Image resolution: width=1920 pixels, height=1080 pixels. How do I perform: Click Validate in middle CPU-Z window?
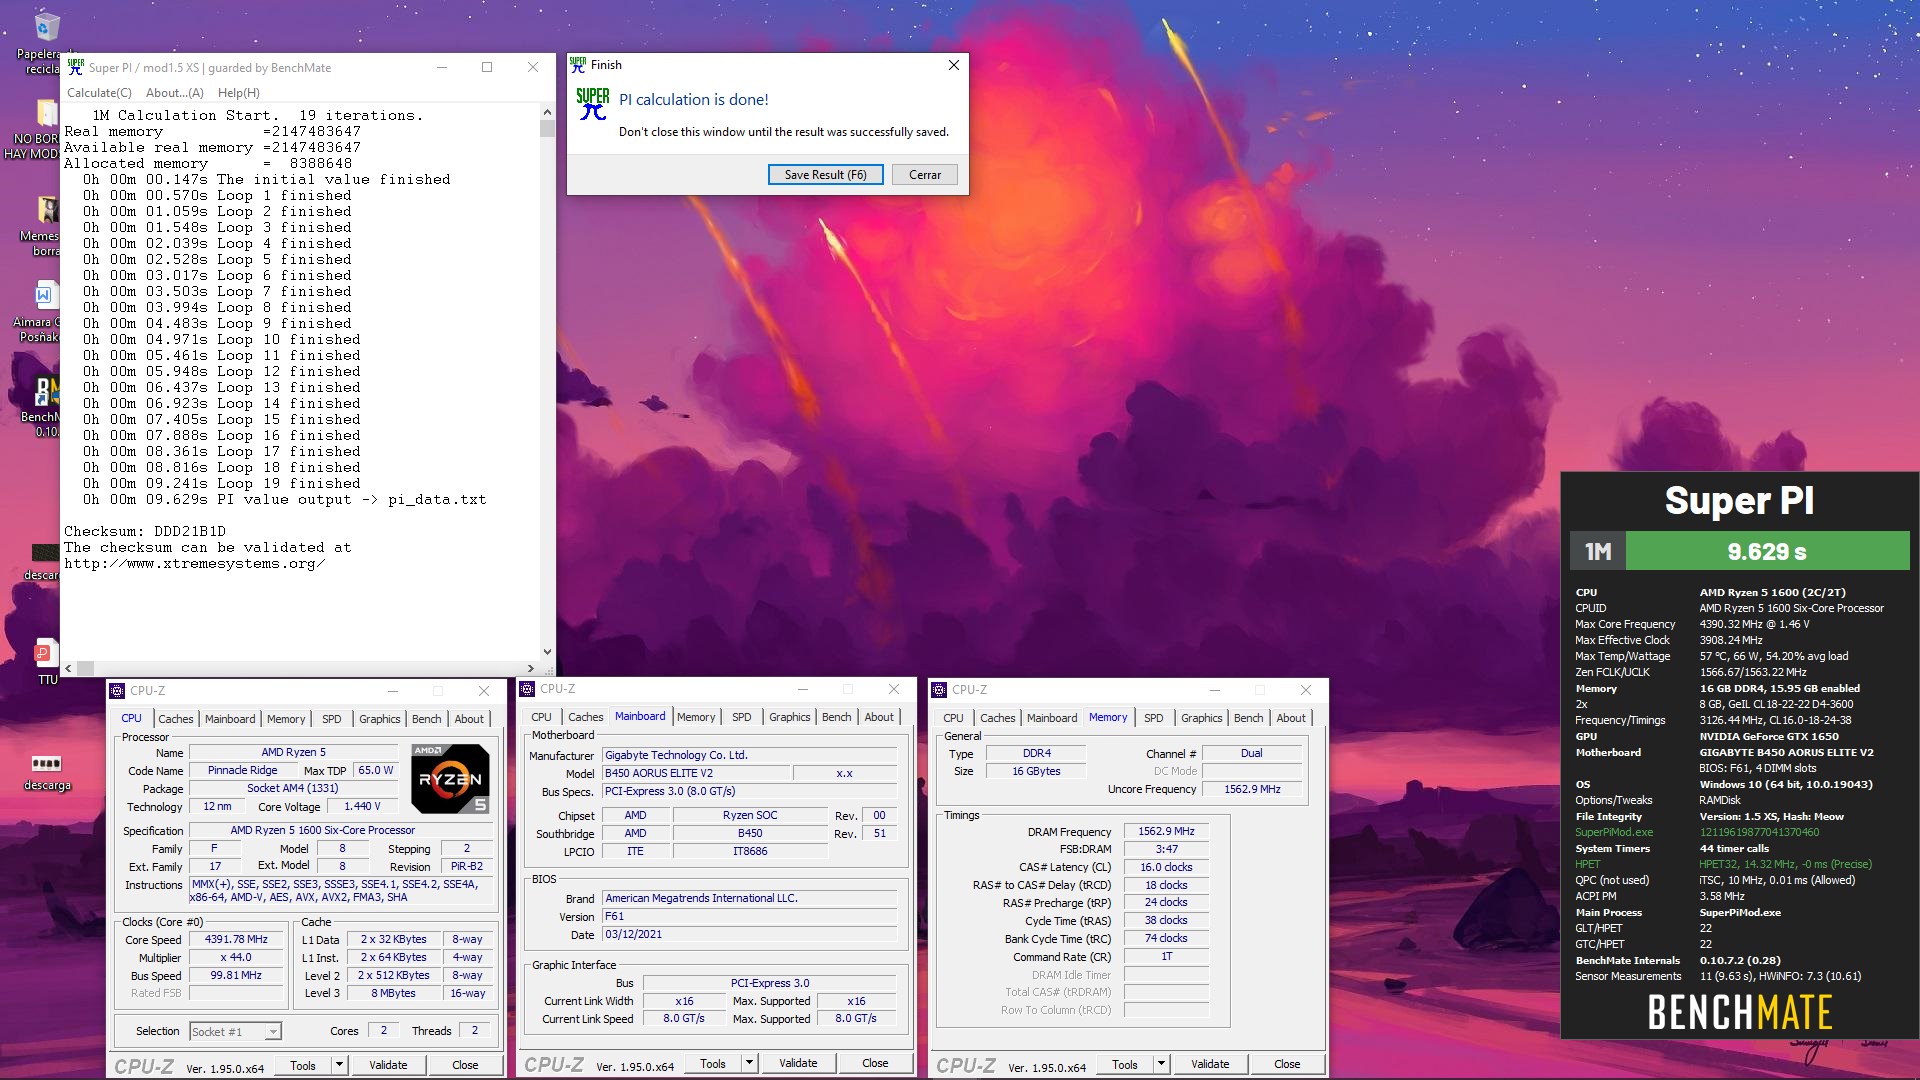click(798, 1063)
